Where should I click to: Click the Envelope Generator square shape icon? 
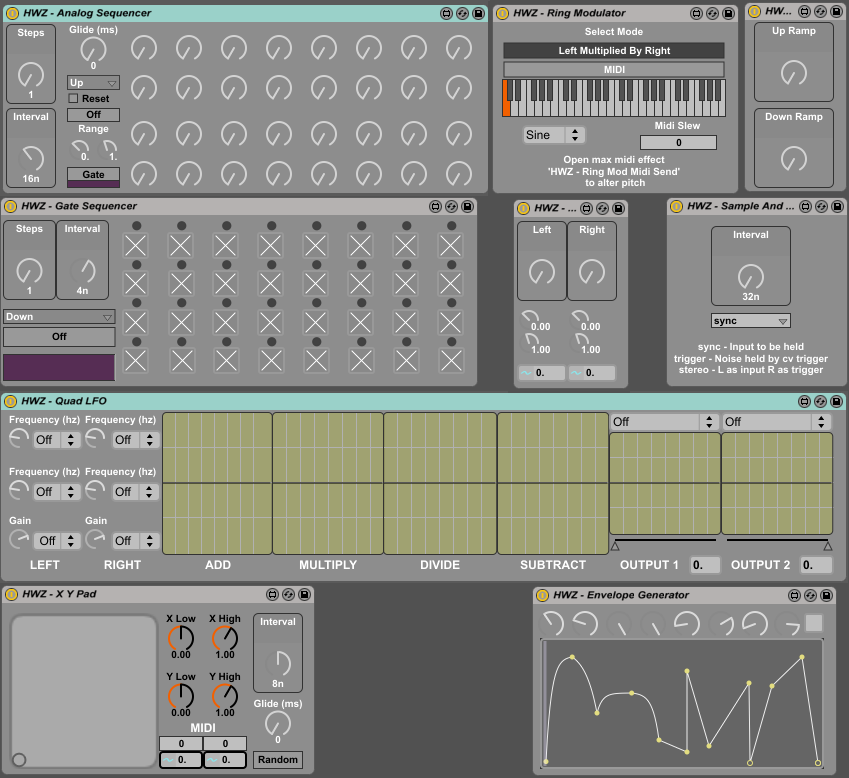[814, 623]
